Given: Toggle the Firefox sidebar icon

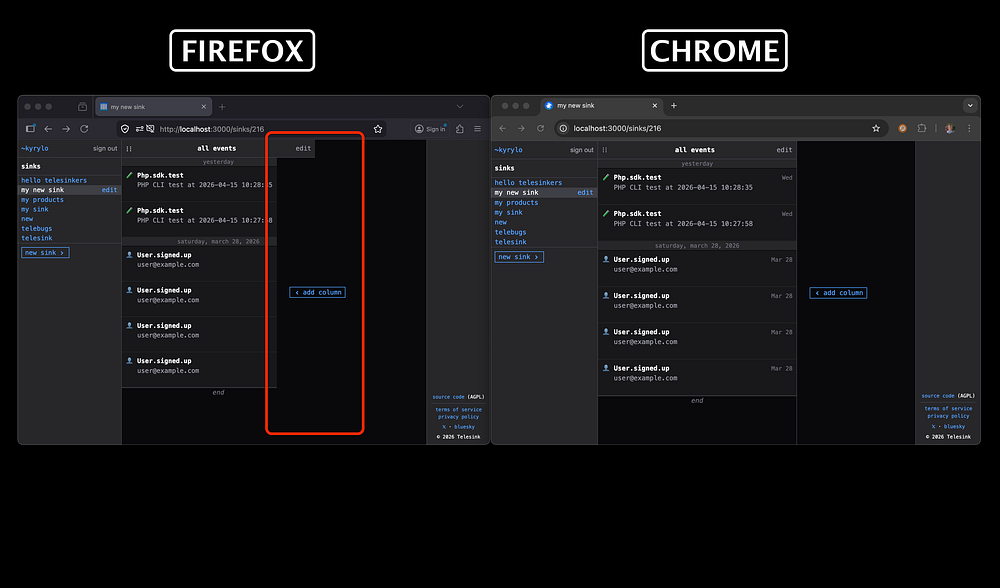Looking at the screenshot, I should (x=30, y=129).
